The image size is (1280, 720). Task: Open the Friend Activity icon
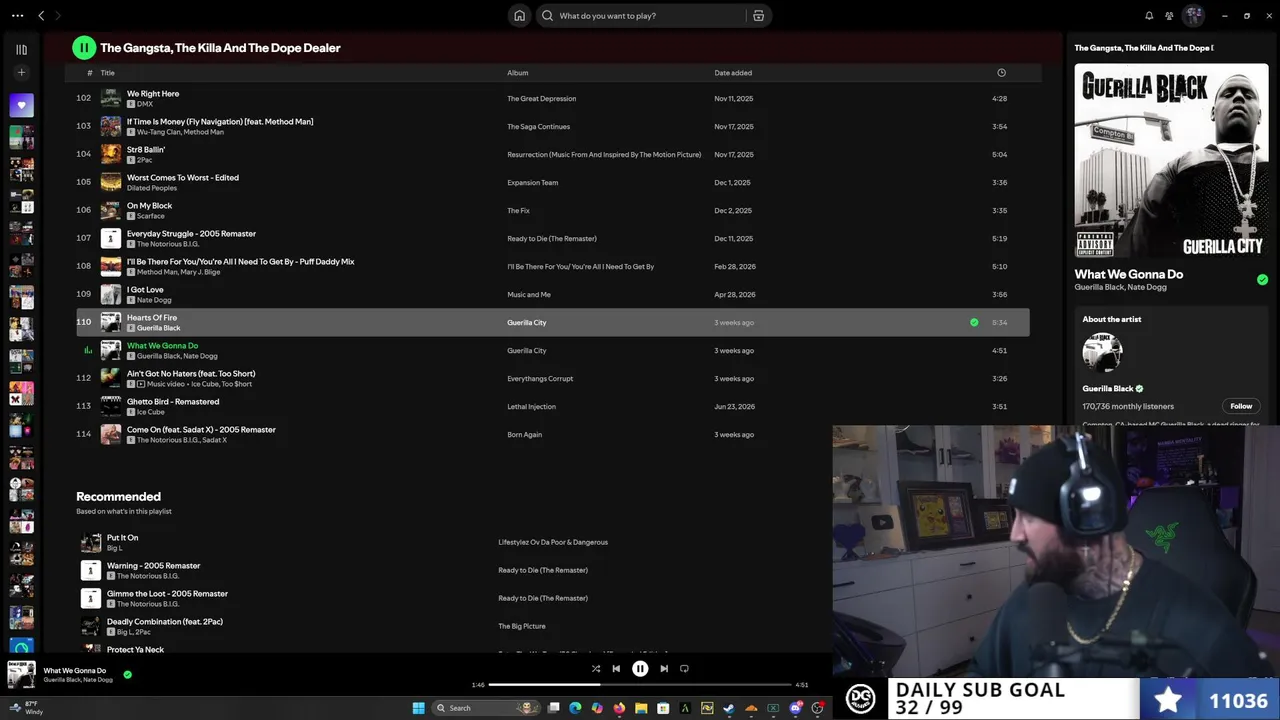(x=1169, y=16)
